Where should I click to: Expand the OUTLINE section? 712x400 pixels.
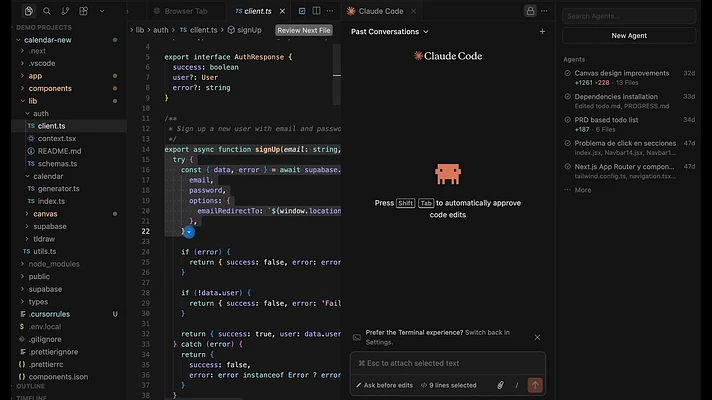pos(30,386)
